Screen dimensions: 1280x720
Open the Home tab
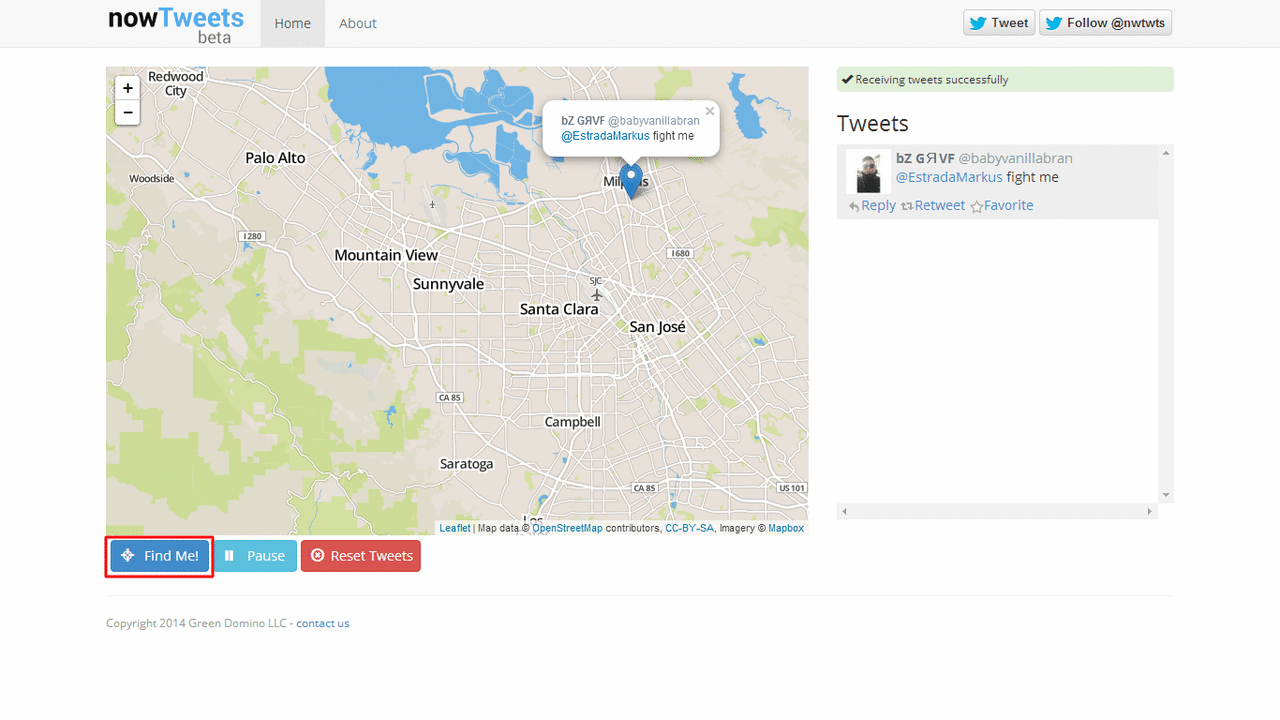click(293, 23)
